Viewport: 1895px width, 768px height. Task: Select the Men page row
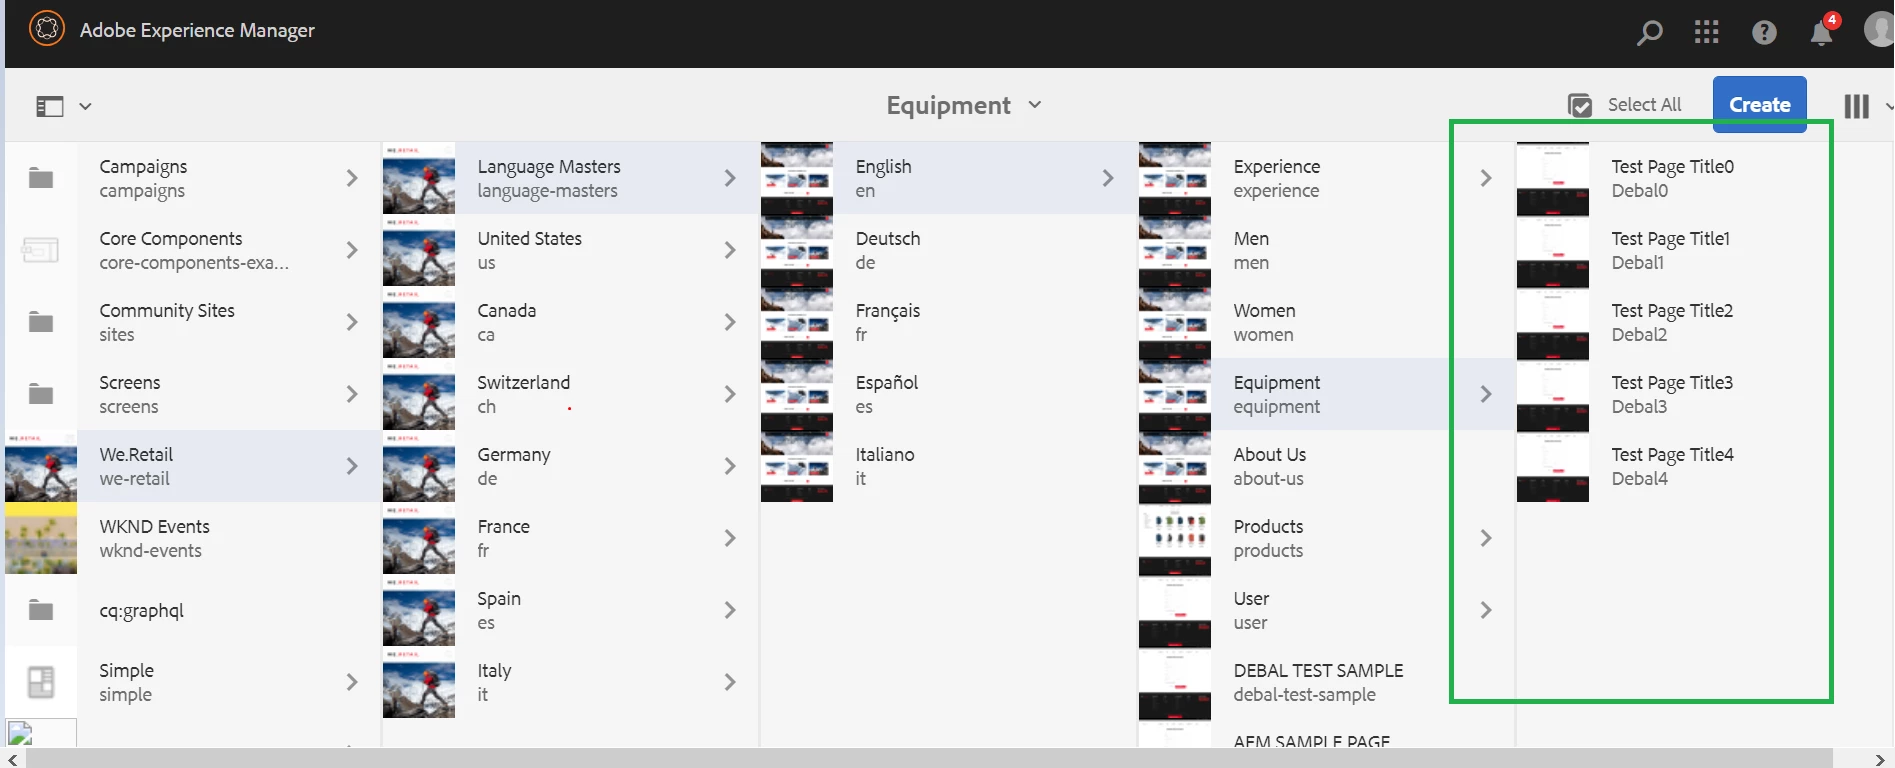(x=1326, y=250)
